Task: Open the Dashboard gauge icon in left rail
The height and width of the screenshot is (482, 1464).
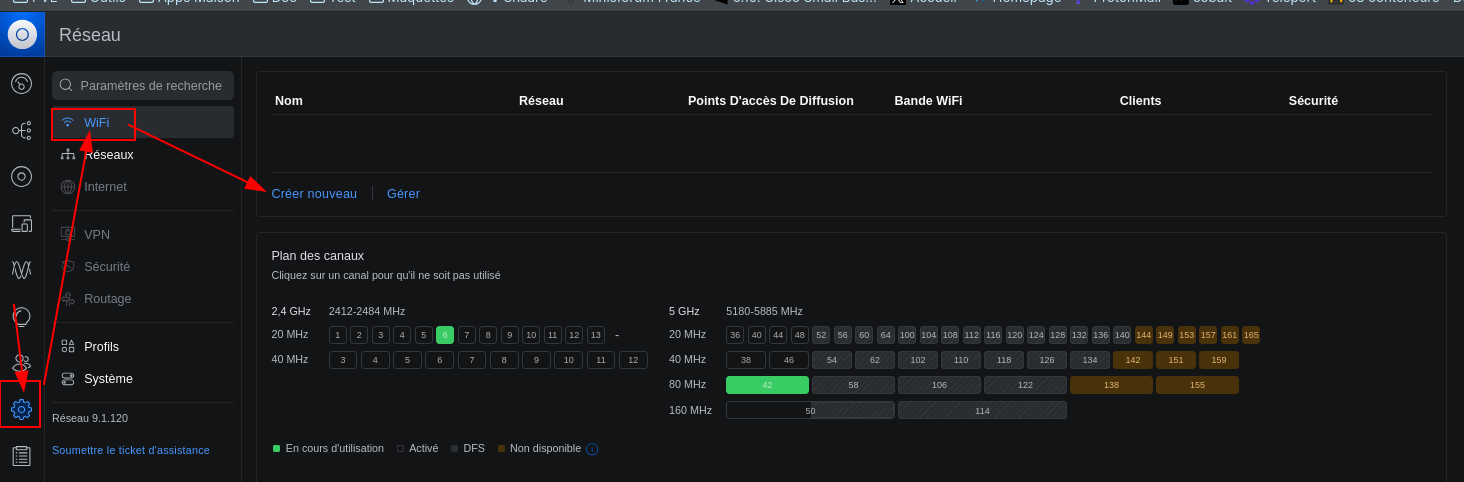Action: 21,83
